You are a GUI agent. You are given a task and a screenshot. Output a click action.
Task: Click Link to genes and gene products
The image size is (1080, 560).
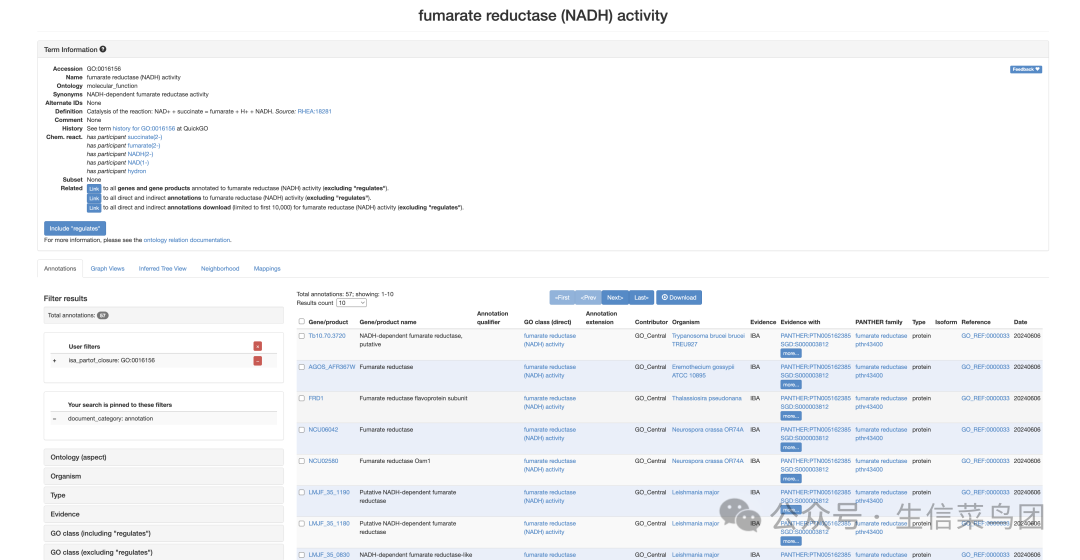[94, 189]
